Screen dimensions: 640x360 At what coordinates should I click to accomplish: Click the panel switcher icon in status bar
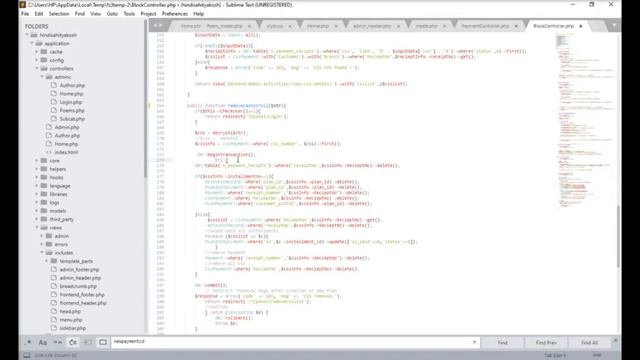27,356
